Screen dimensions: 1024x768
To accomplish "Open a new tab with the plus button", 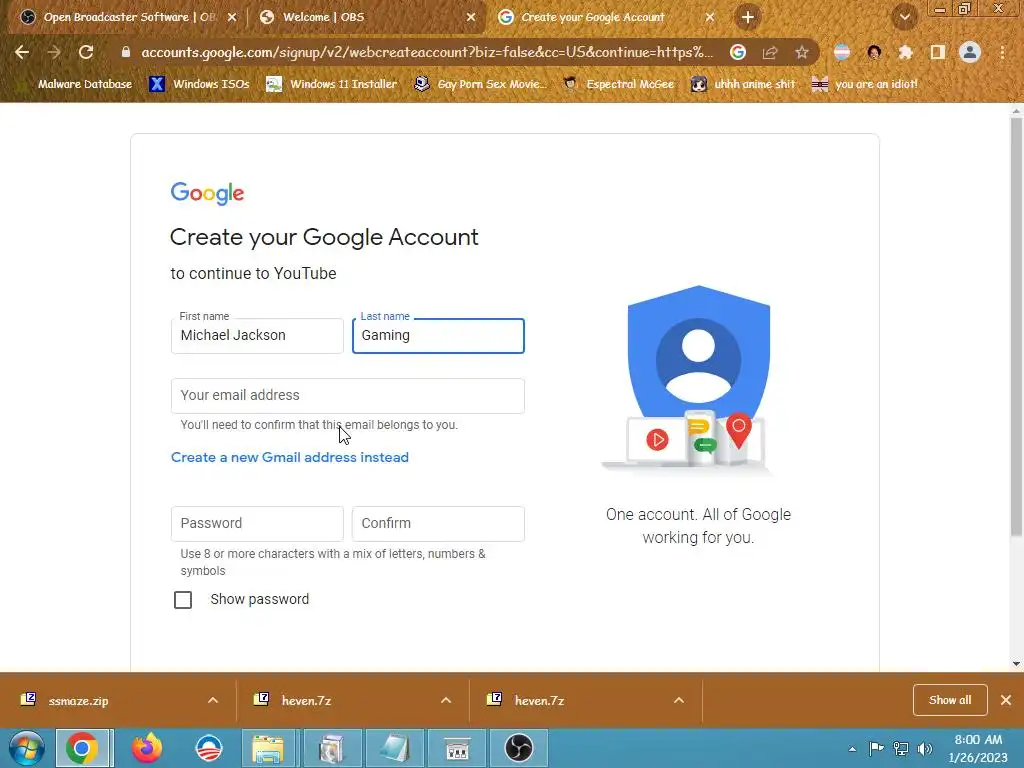I will click(x=748, y=17).
